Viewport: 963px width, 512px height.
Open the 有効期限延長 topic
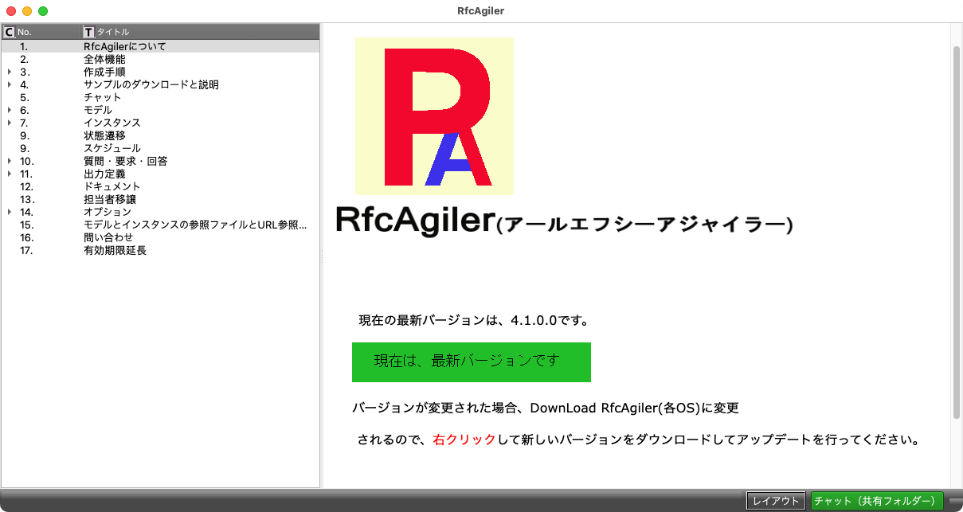pyautogui.click(x=115, y=250)
